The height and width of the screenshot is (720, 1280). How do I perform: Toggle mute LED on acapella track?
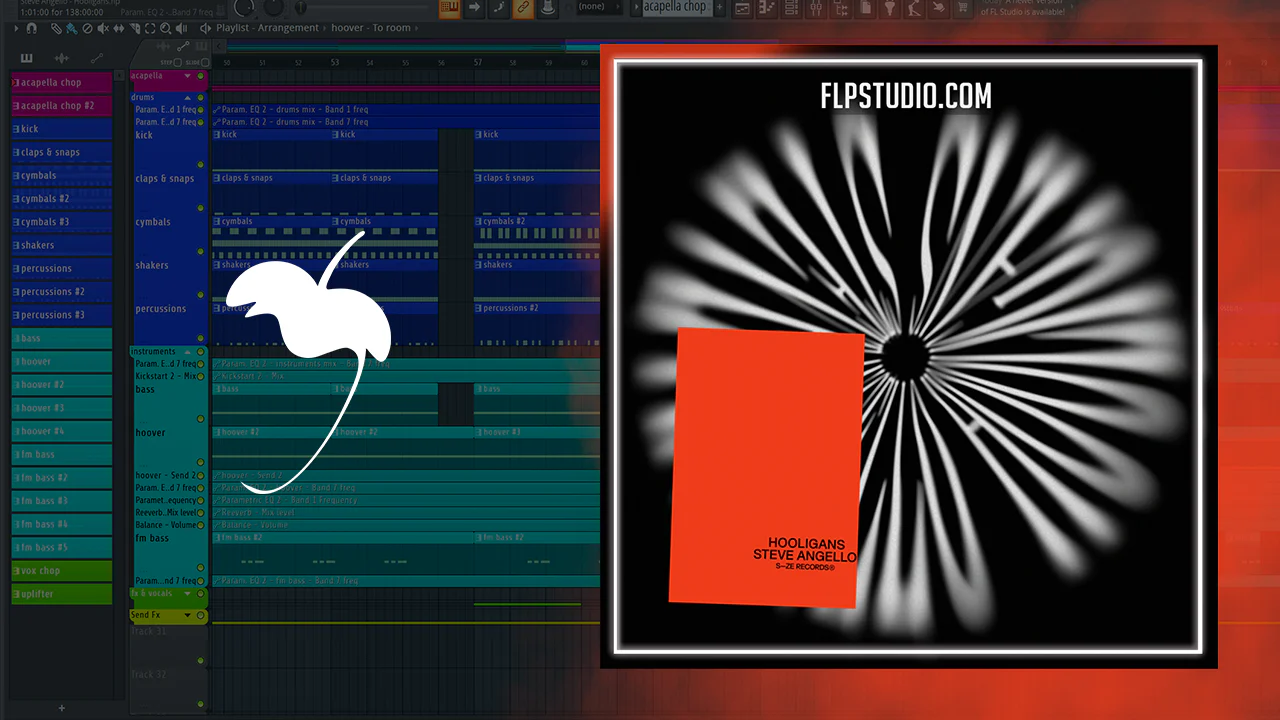(201, 76)
